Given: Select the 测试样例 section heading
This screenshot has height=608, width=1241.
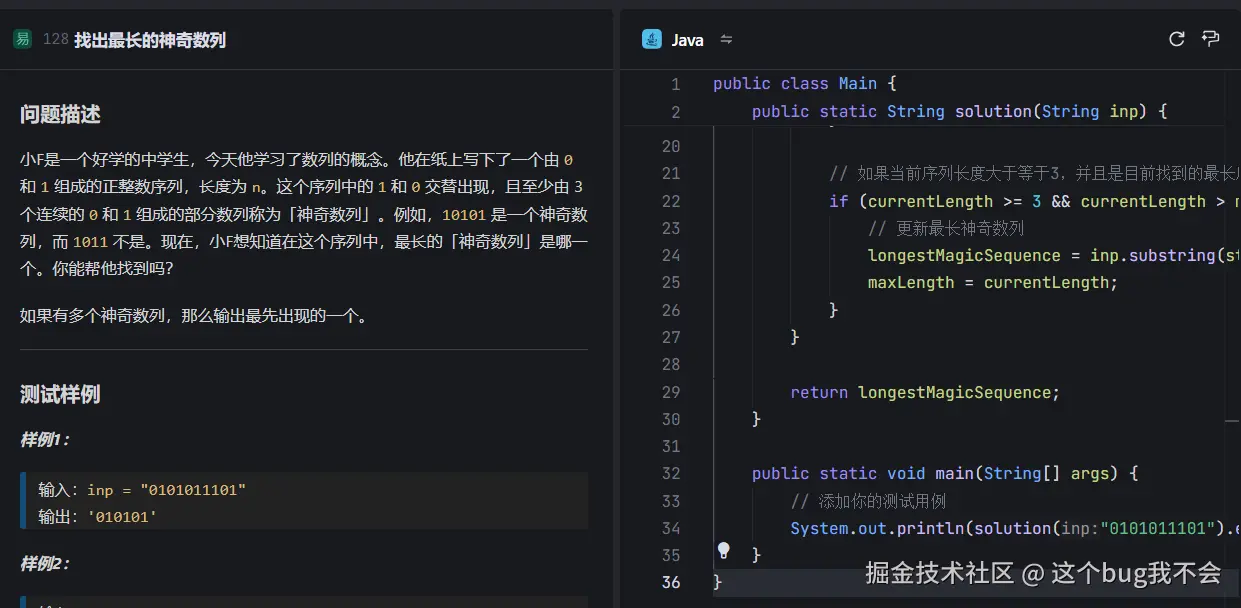Looking at the screenshot, I should [60, 394].
